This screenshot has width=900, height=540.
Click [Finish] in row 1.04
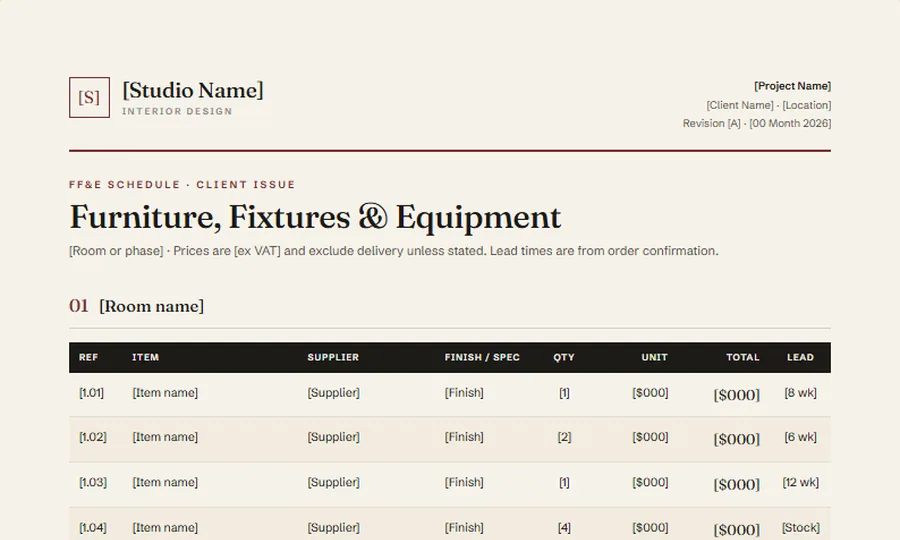[x=464, y=528]
